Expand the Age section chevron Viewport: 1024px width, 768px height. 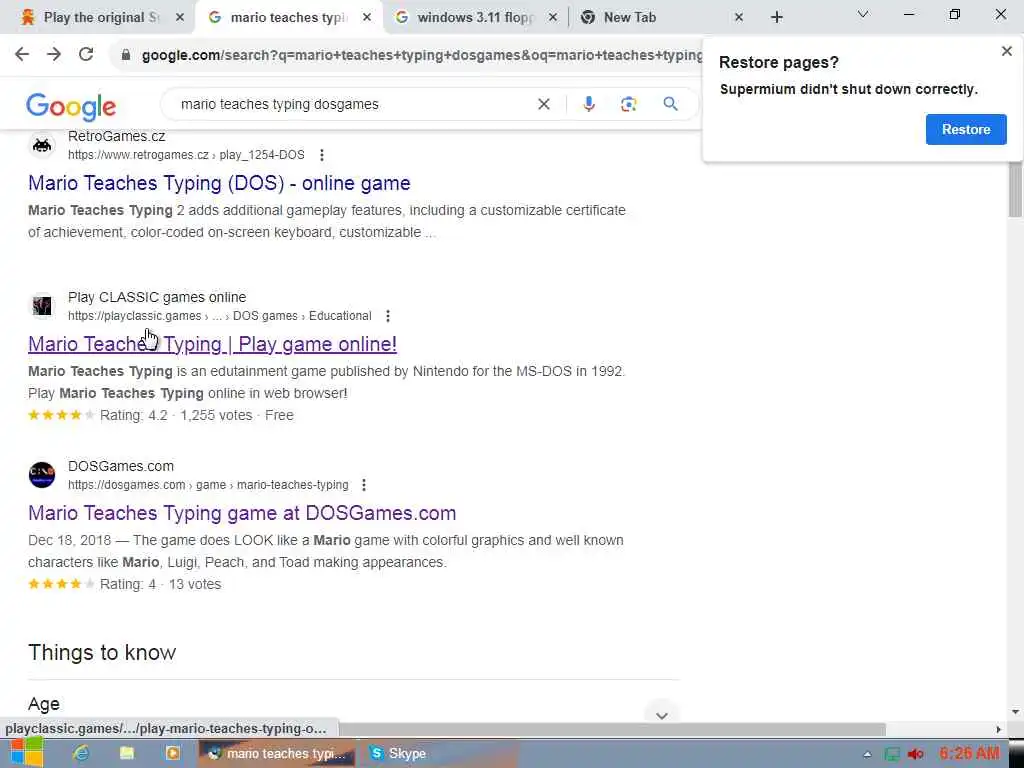[662, 714]
